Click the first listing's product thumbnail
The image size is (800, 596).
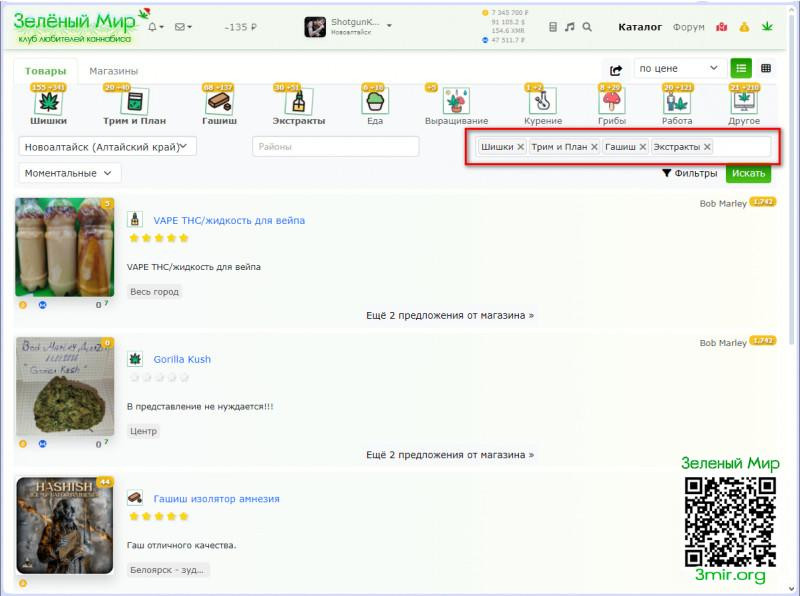coord(65,247)
